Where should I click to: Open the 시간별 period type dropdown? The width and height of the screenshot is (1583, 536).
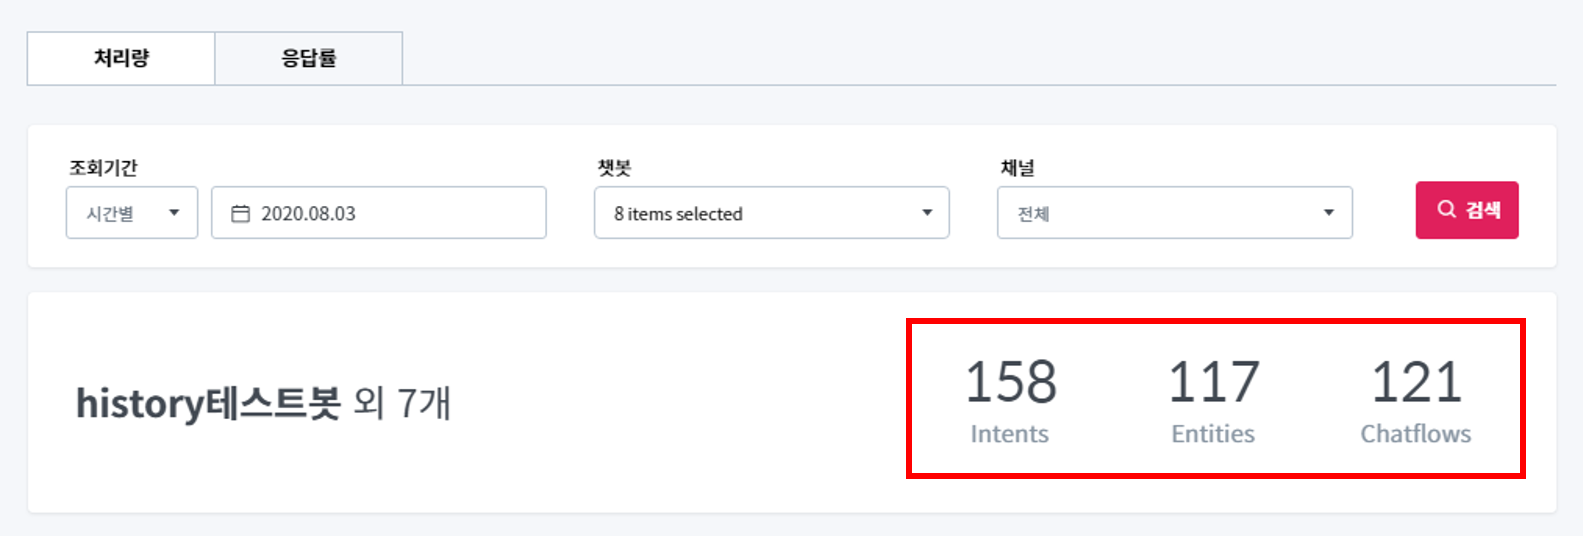coord(131,213)
